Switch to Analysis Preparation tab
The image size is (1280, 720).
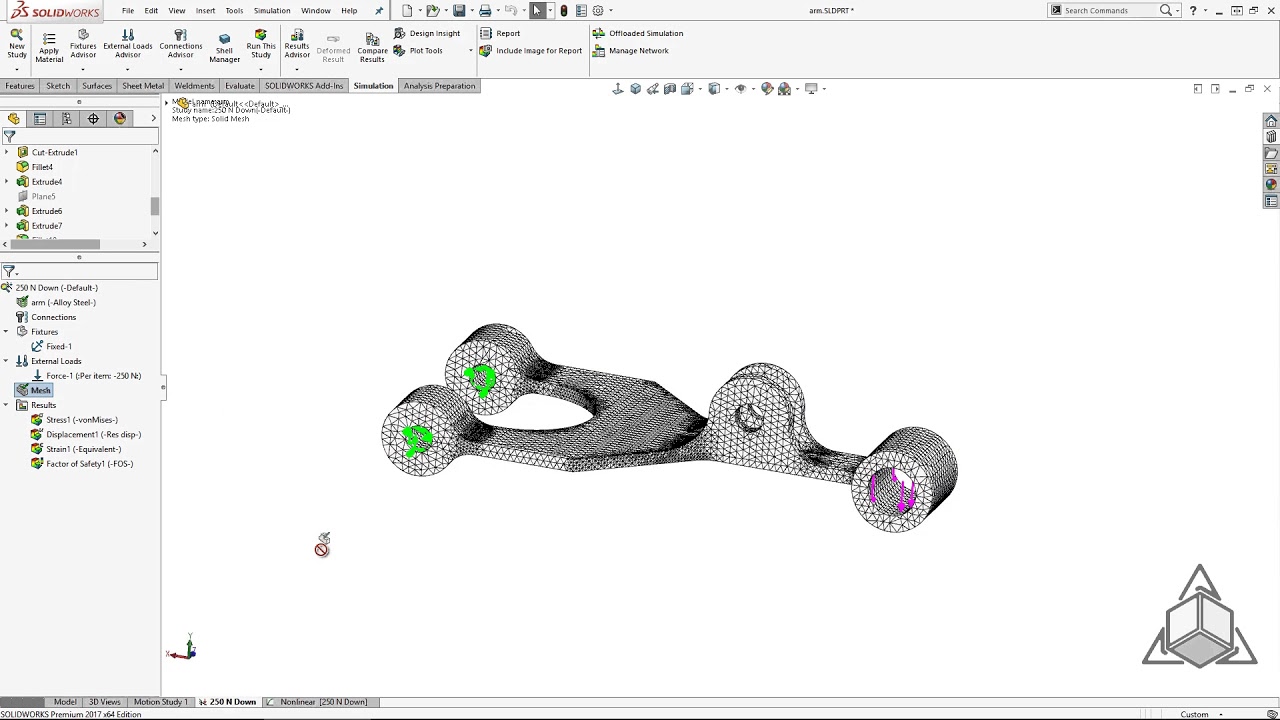[439, 86]
